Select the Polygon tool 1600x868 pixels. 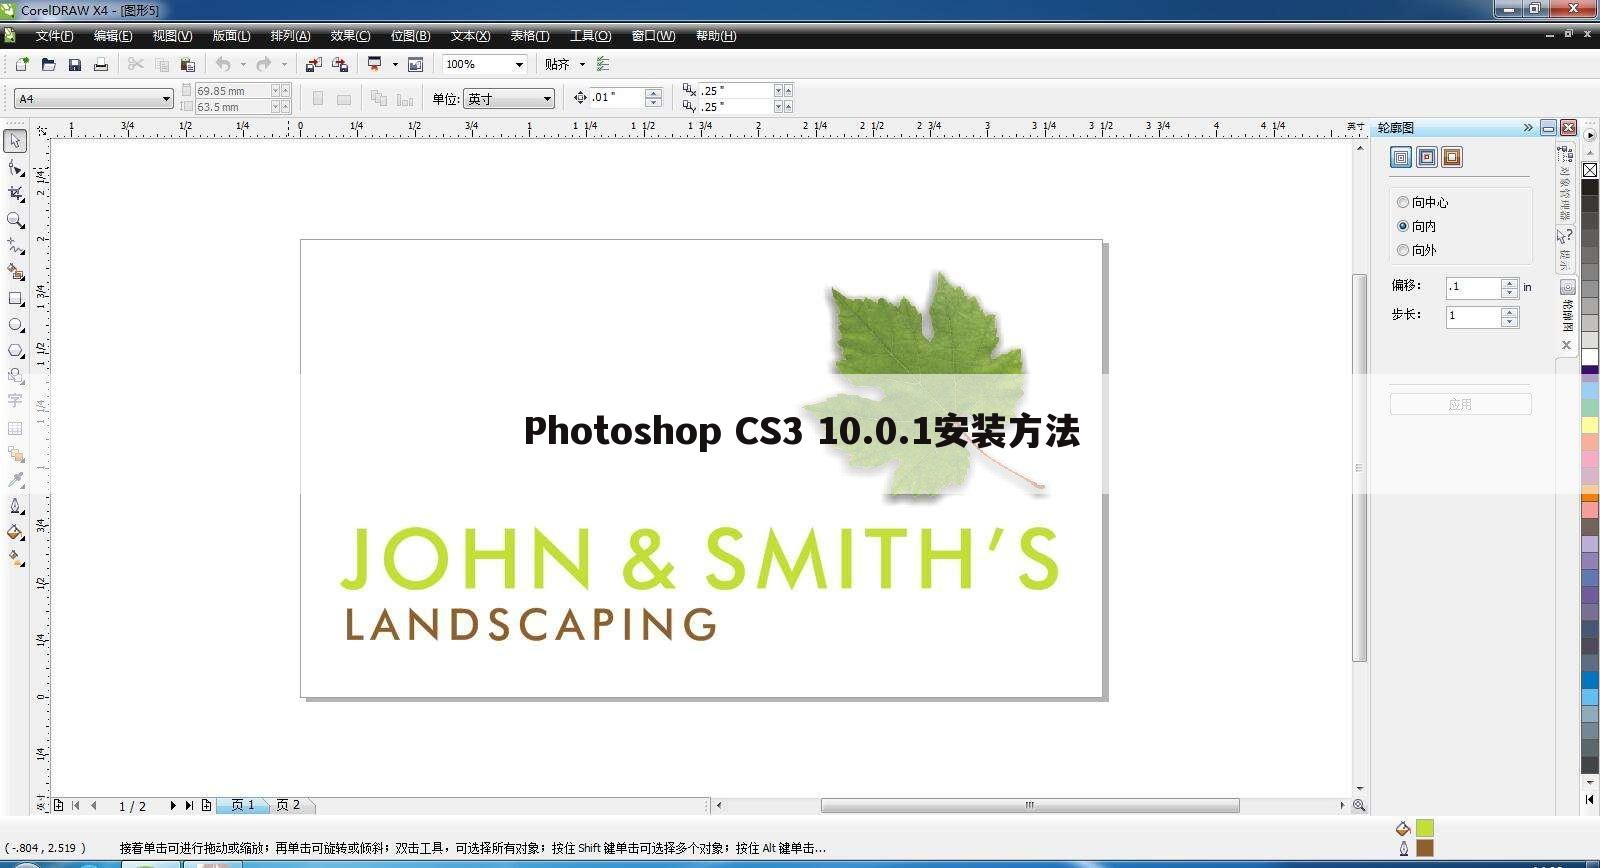pyautogui.click(x=16, y=350)
